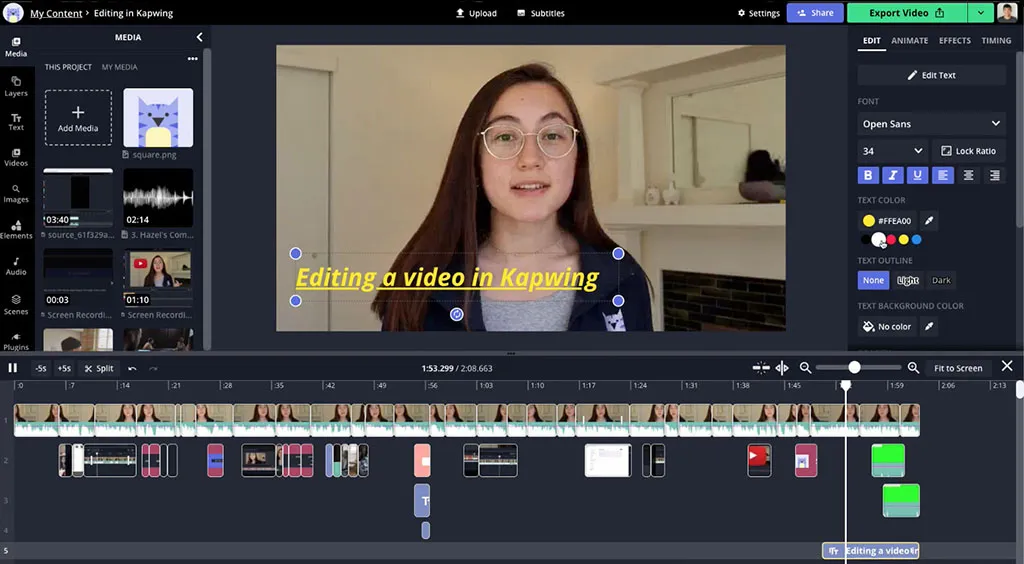Switch to the Animate tab
Viewport: 1024px width, 564px height.
[910, 41]
